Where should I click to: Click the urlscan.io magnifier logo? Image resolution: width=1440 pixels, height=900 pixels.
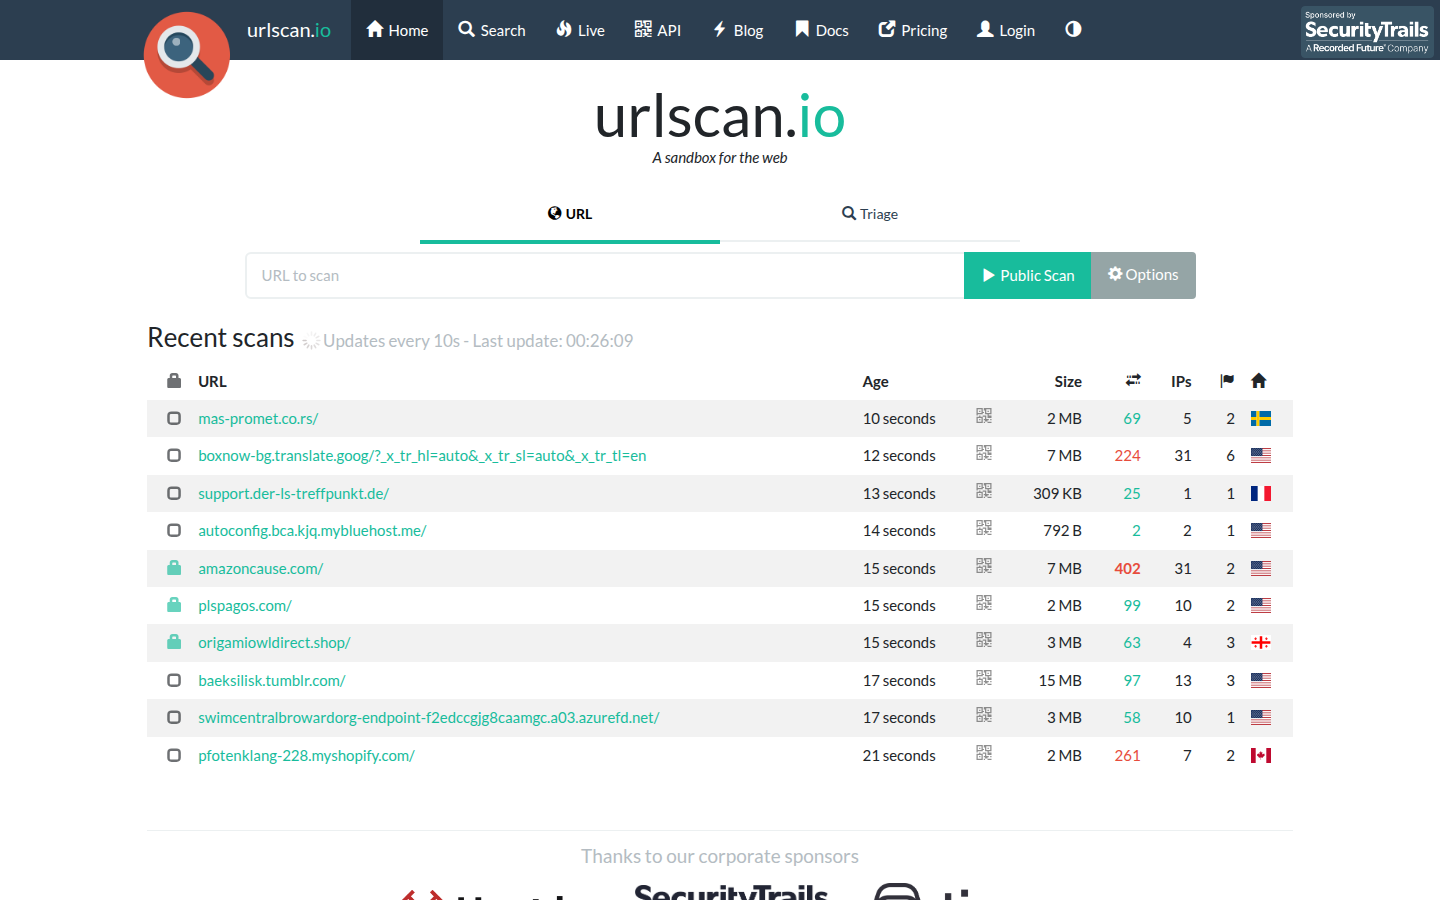pyautogui.click(x=187, y=55)
